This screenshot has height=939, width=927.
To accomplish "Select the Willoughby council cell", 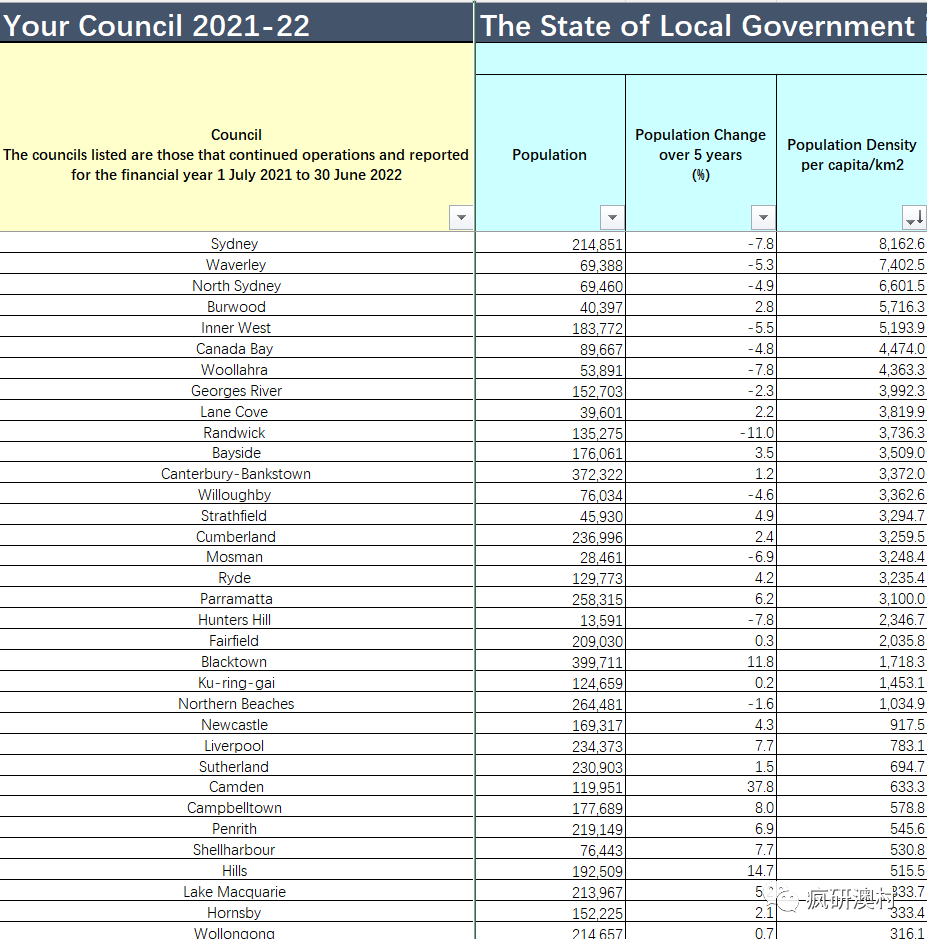I will [x=236, y=494].
